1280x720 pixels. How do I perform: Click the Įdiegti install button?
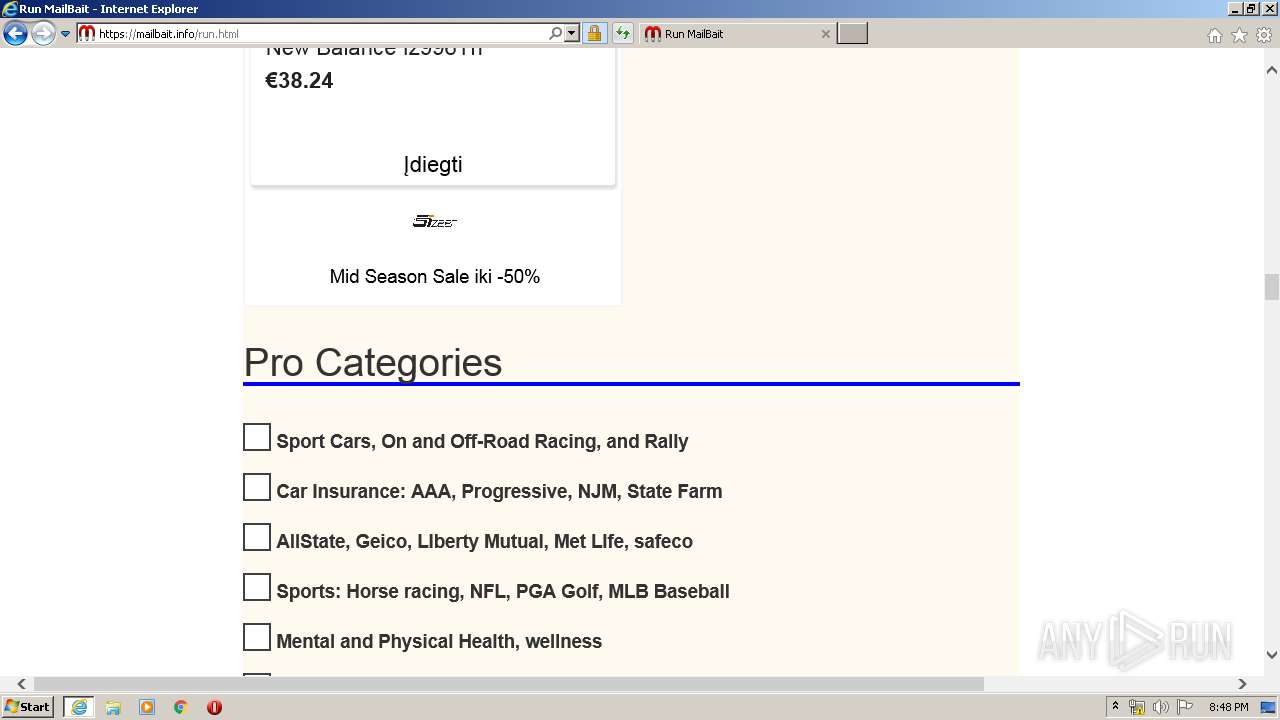click(x=433, y=165)
